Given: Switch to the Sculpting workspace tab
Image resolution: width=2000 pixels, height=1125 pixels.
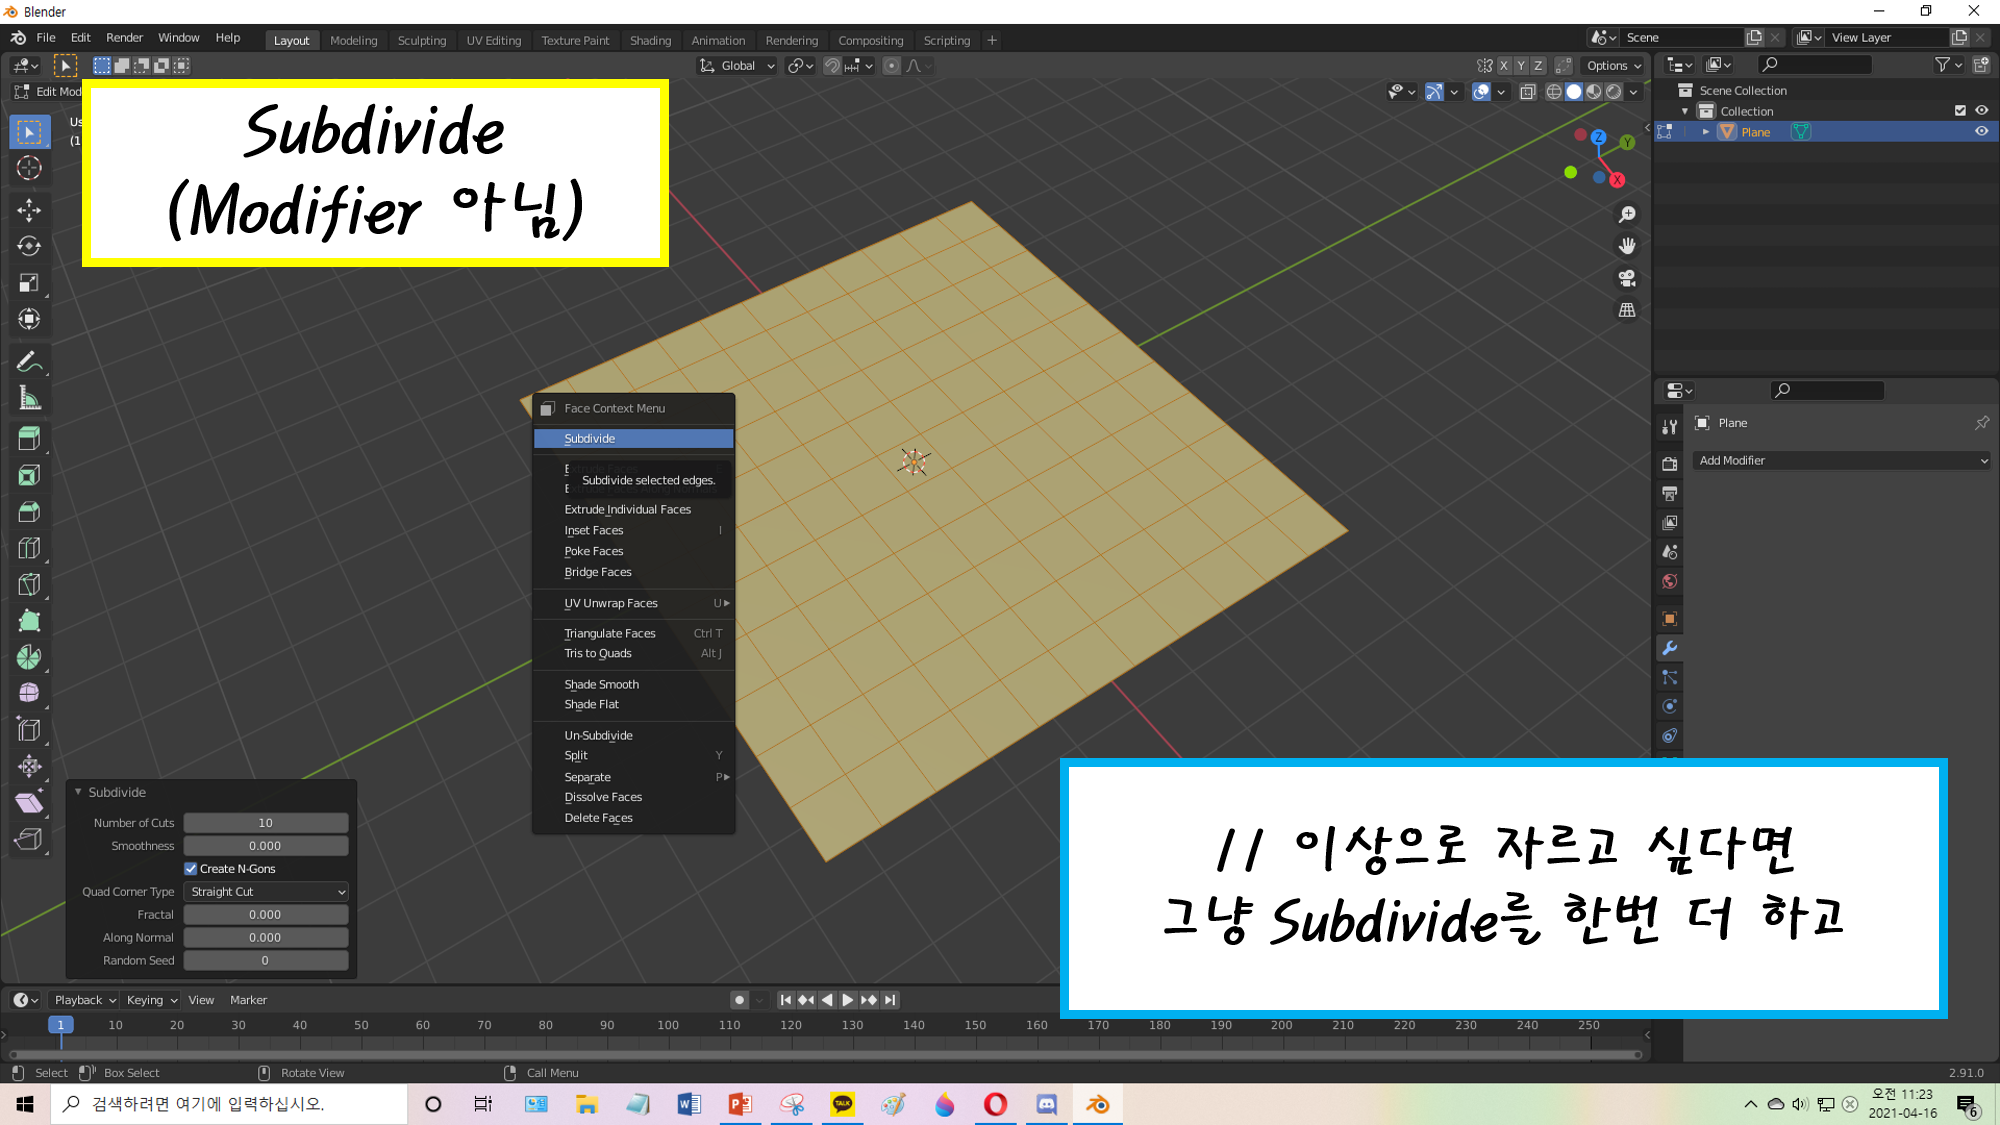Looking at the screenshot, I should pyautogui.click(x=421, y=40).
